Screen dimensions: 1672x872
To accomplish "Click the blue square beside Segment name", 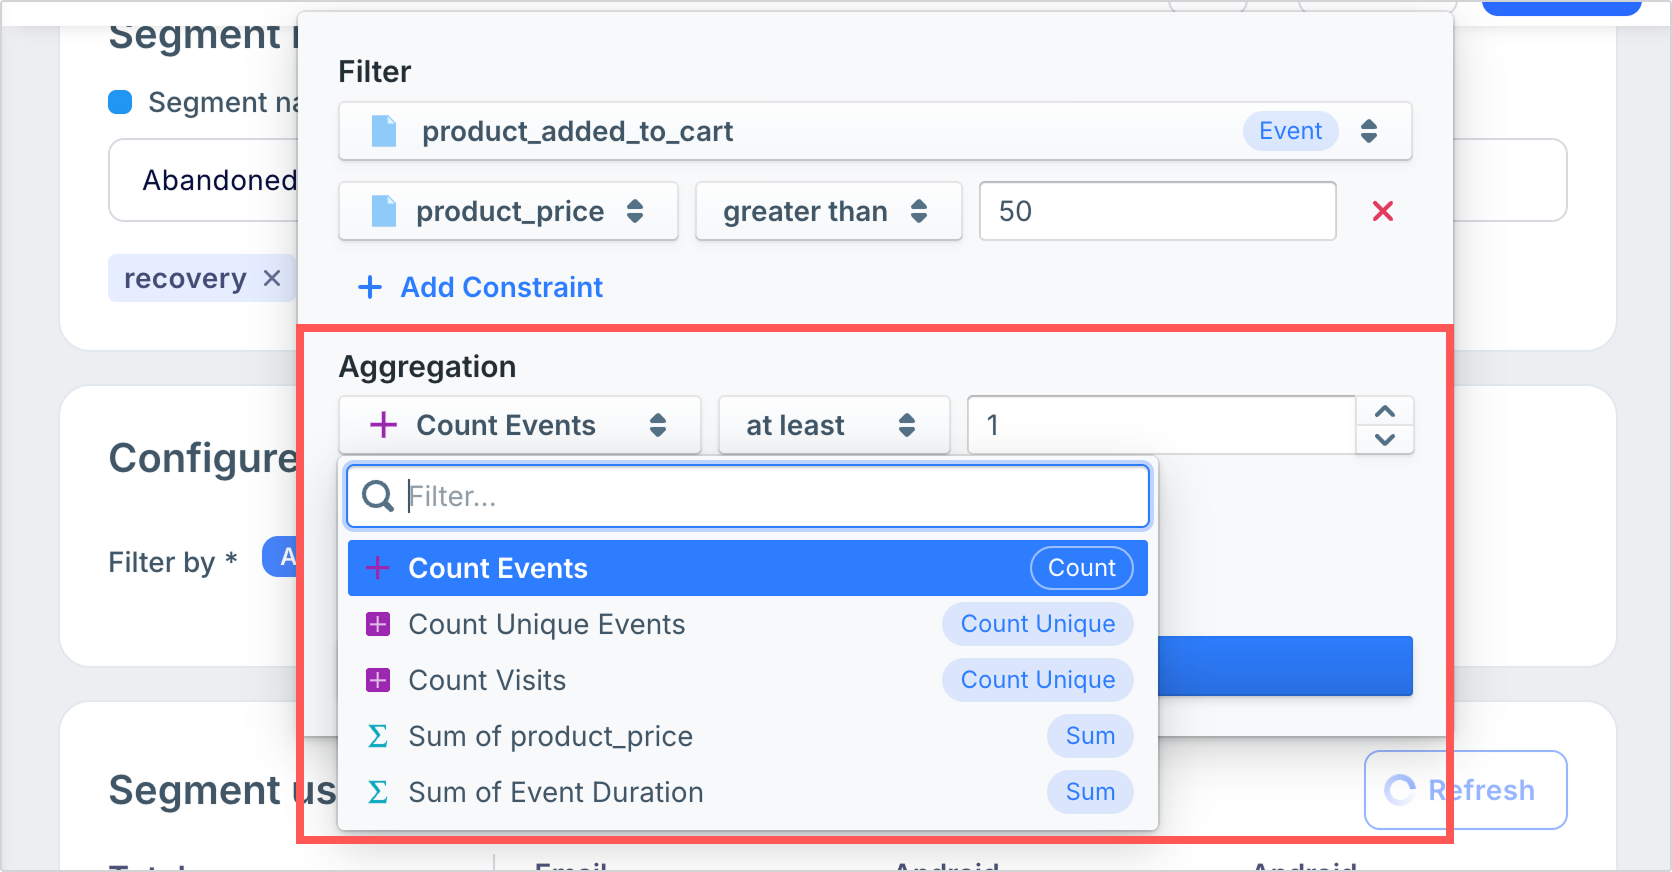I will (x=120, y=102).
